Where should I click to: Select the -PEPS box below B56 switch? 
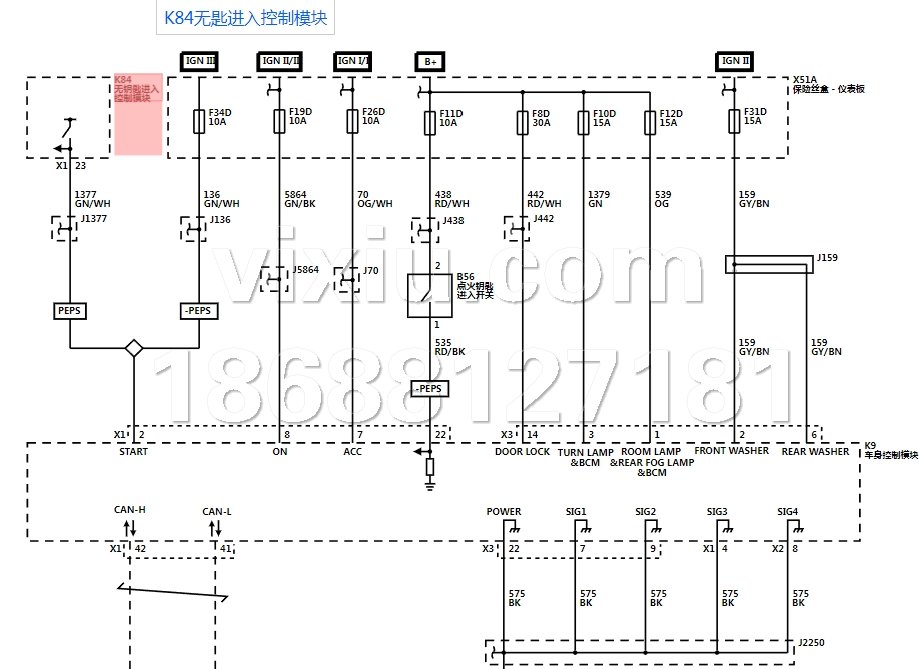(430, 388)
